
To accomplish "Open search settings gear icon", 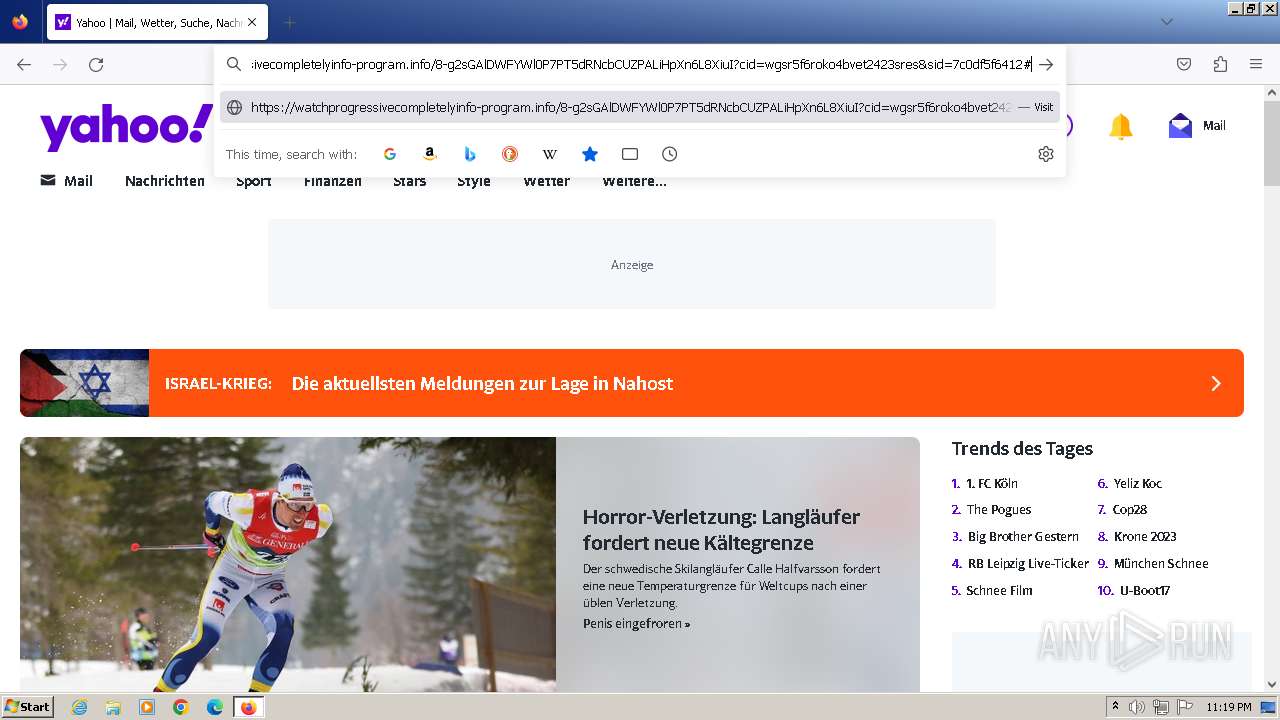I will pos(1046,154).
